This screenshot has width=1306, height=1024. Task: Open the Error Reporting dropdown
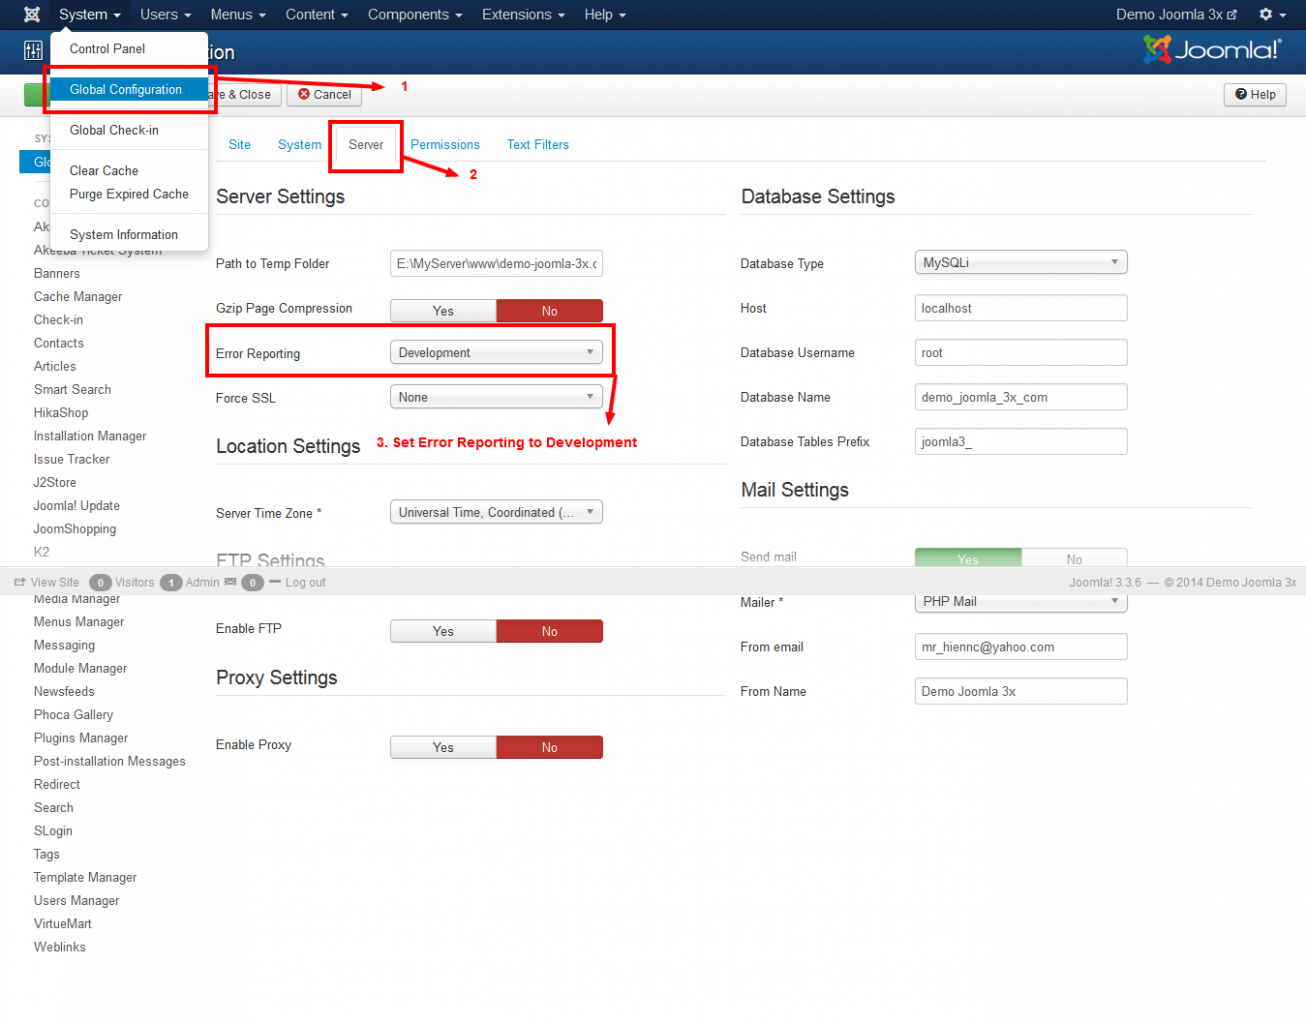[496, 353]
